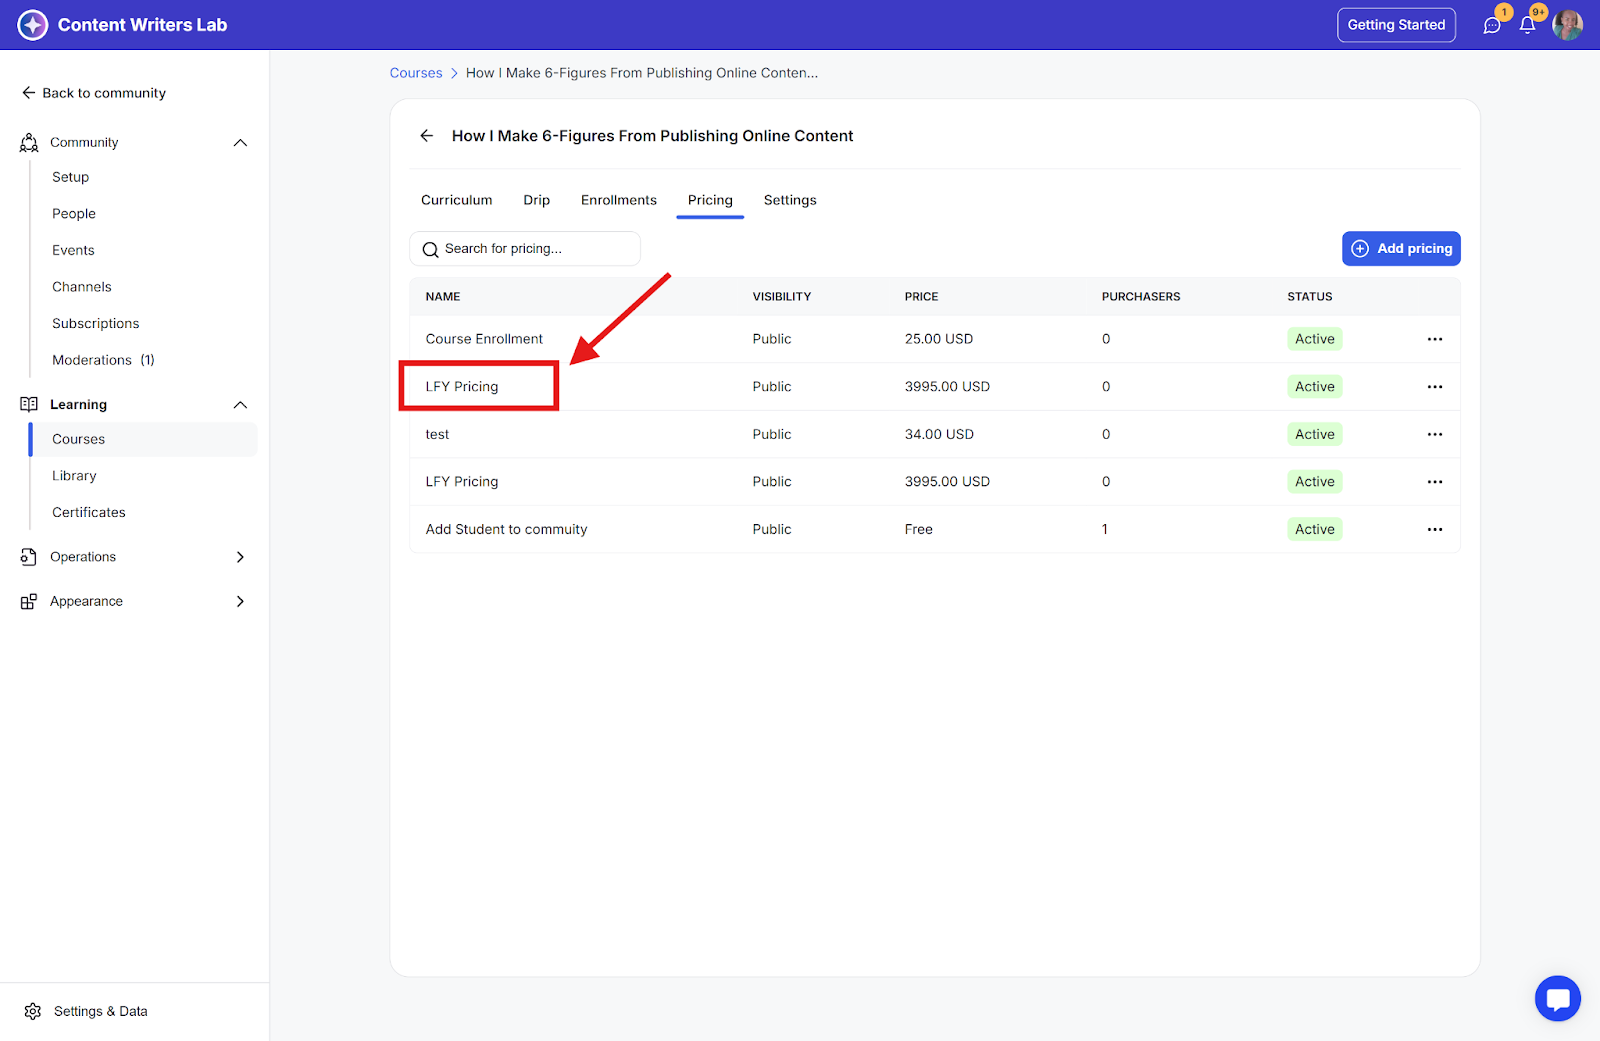Open Settings & Data in sidebar
1600x1041 pixels.
pyautogui.click(x=100, y=1011)
